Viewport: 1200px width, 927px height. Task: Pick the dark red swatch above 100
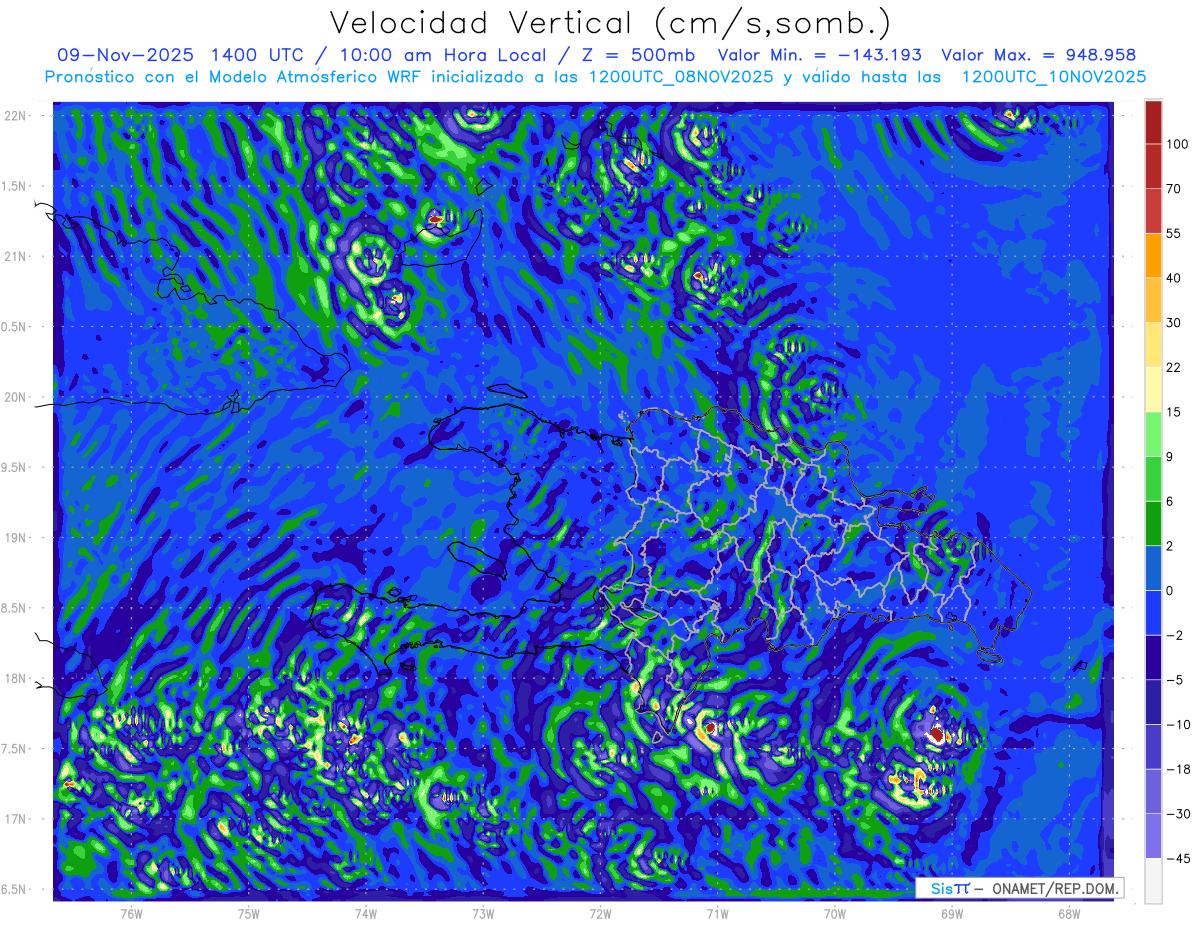coord(1154,122)
